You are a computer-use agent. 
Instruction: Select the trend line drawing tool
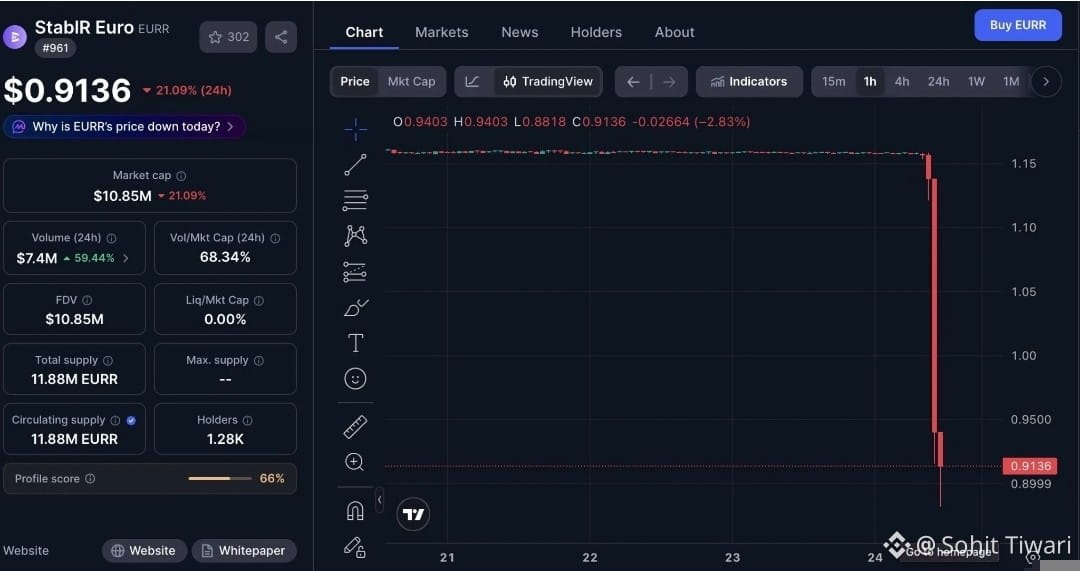click(355, 165)
